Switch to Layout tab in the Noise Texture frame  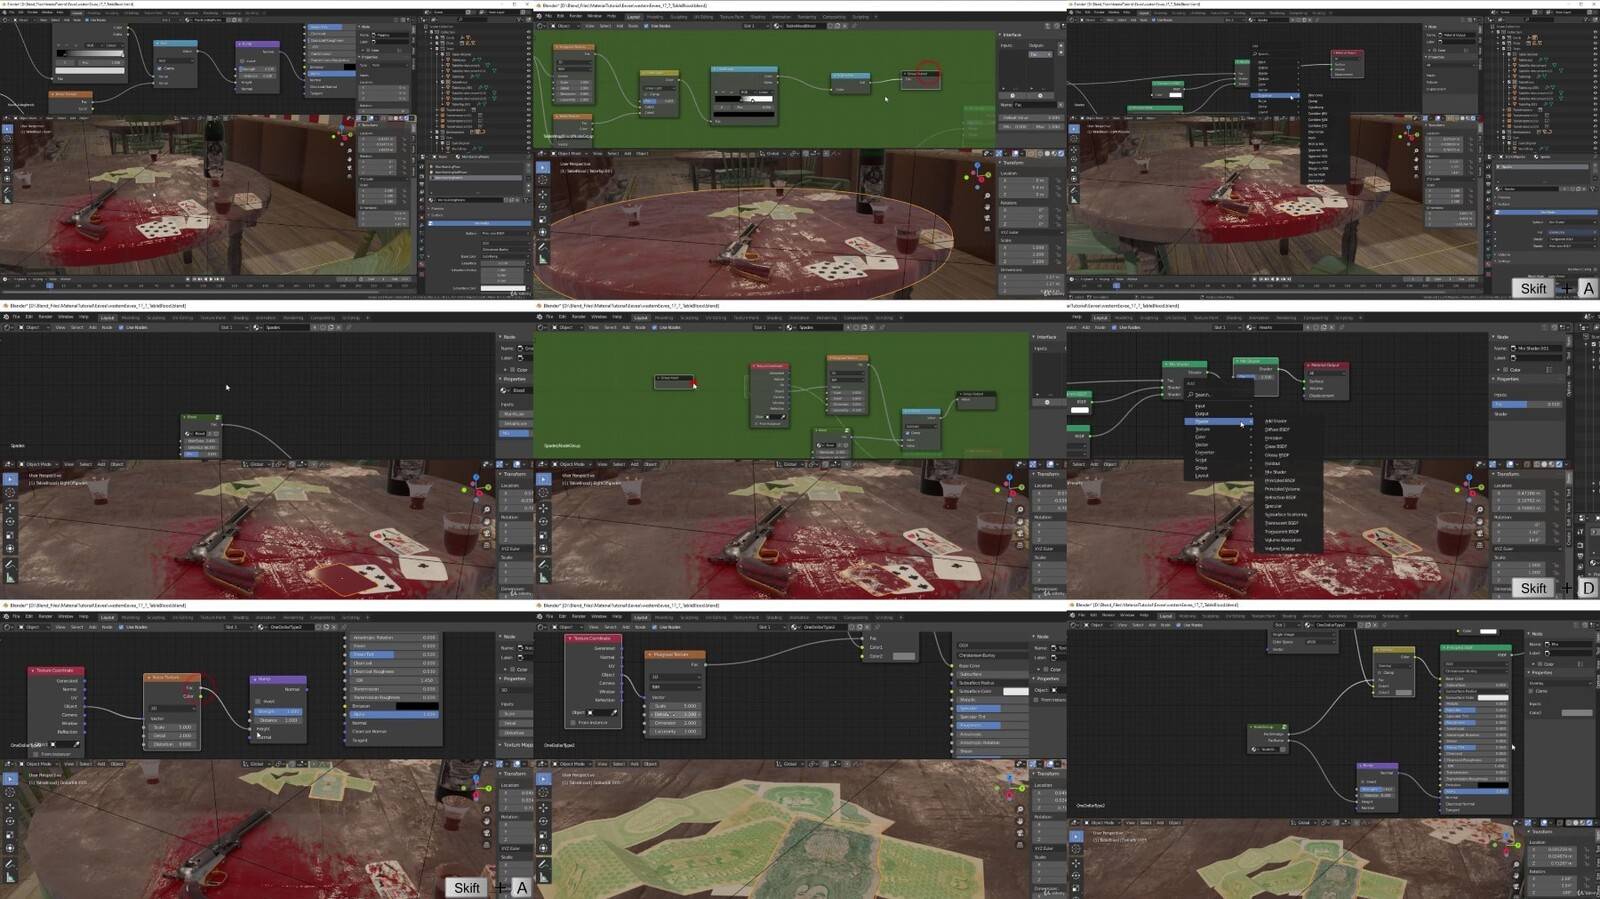pyautogui.click(x=107, y=617)
